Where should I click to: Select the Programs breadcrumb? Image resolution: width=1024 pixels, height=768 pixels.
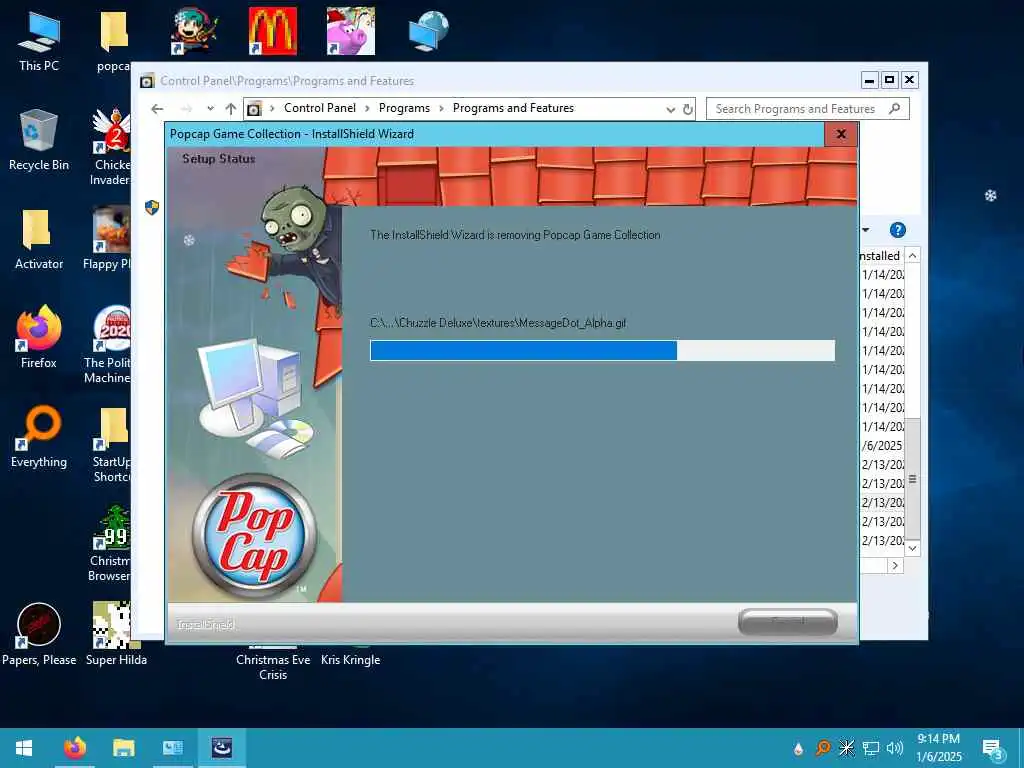404,108
